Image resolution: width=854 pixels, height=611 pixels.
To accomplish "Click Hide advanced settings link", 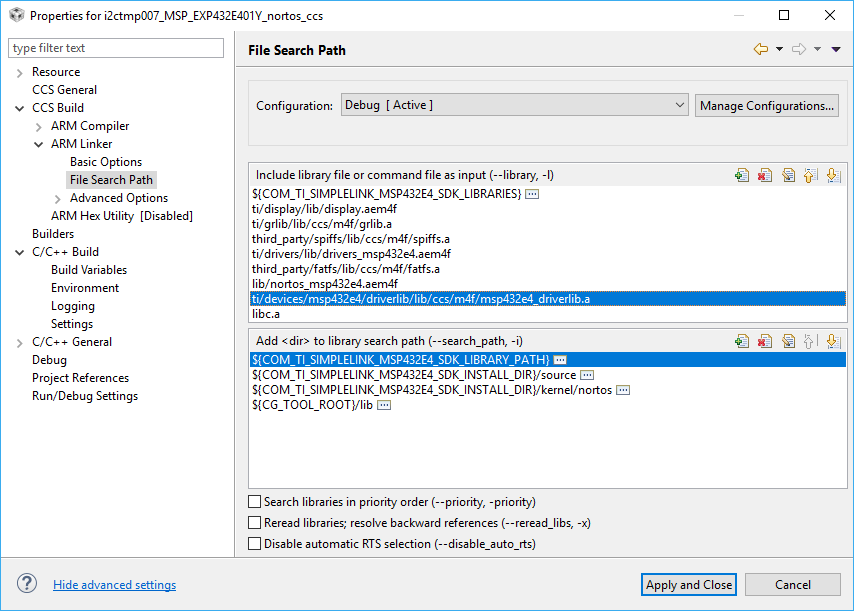I will pos(114,585).
